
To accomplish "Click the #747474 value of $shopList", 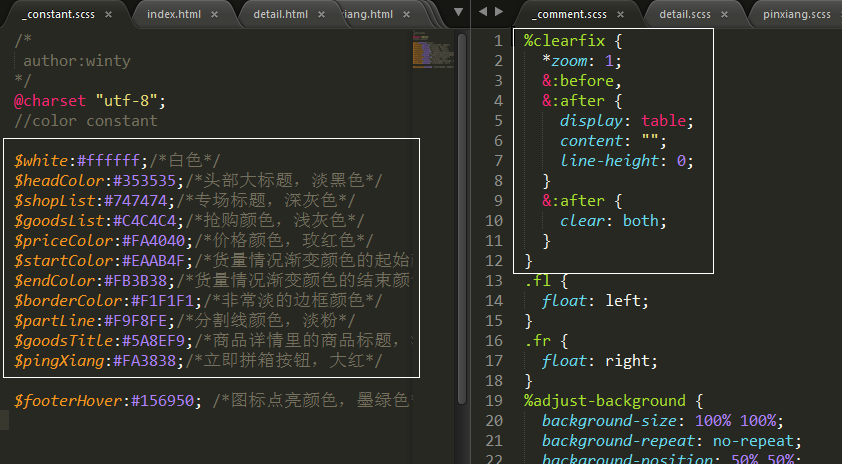I will [135, 201].
